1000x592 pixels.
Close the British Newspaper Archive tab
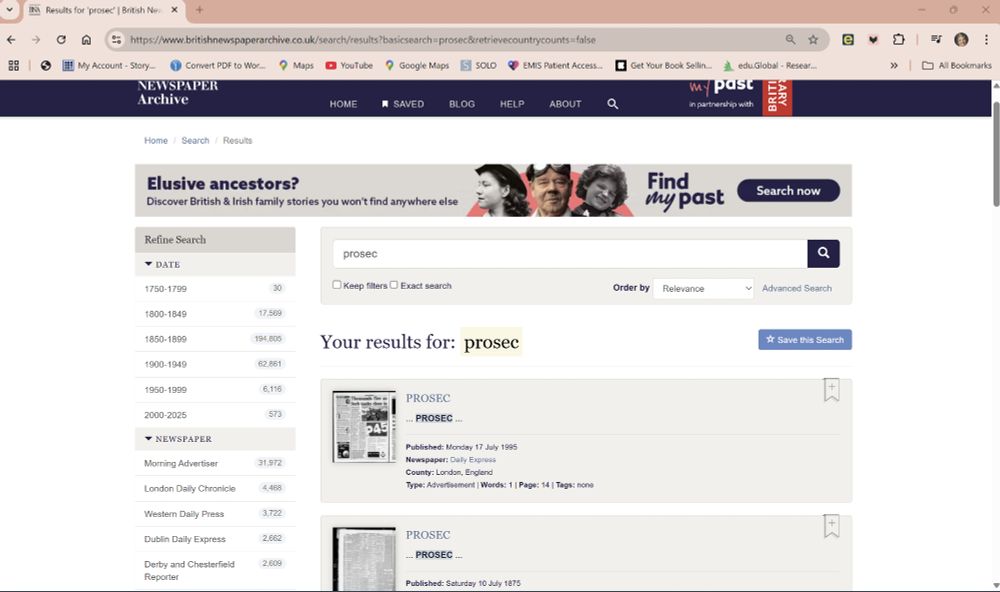pyautogui.click(x=174, y=10)
